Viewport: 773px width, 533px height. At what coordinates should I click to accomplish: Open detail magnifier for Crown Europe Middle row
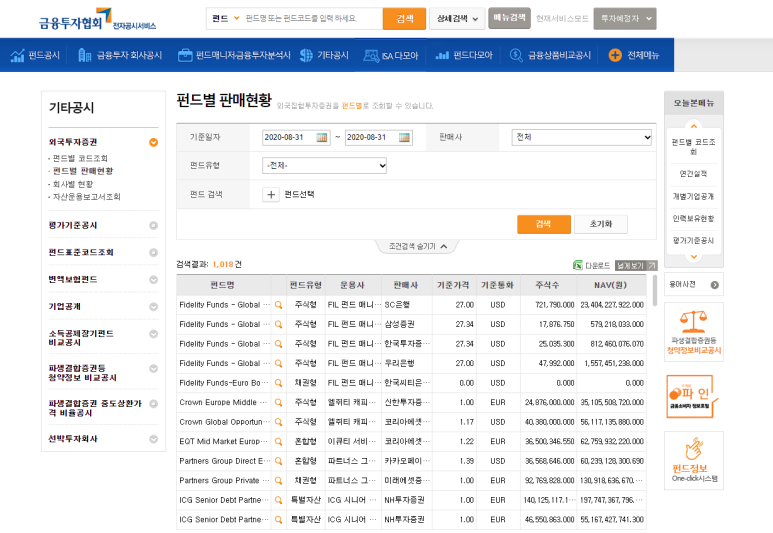coord(279,403)
